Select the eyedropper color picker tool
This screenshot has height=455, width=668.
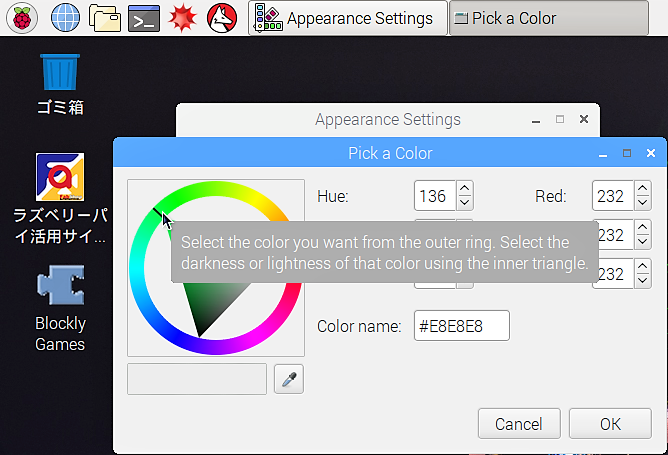289,379
